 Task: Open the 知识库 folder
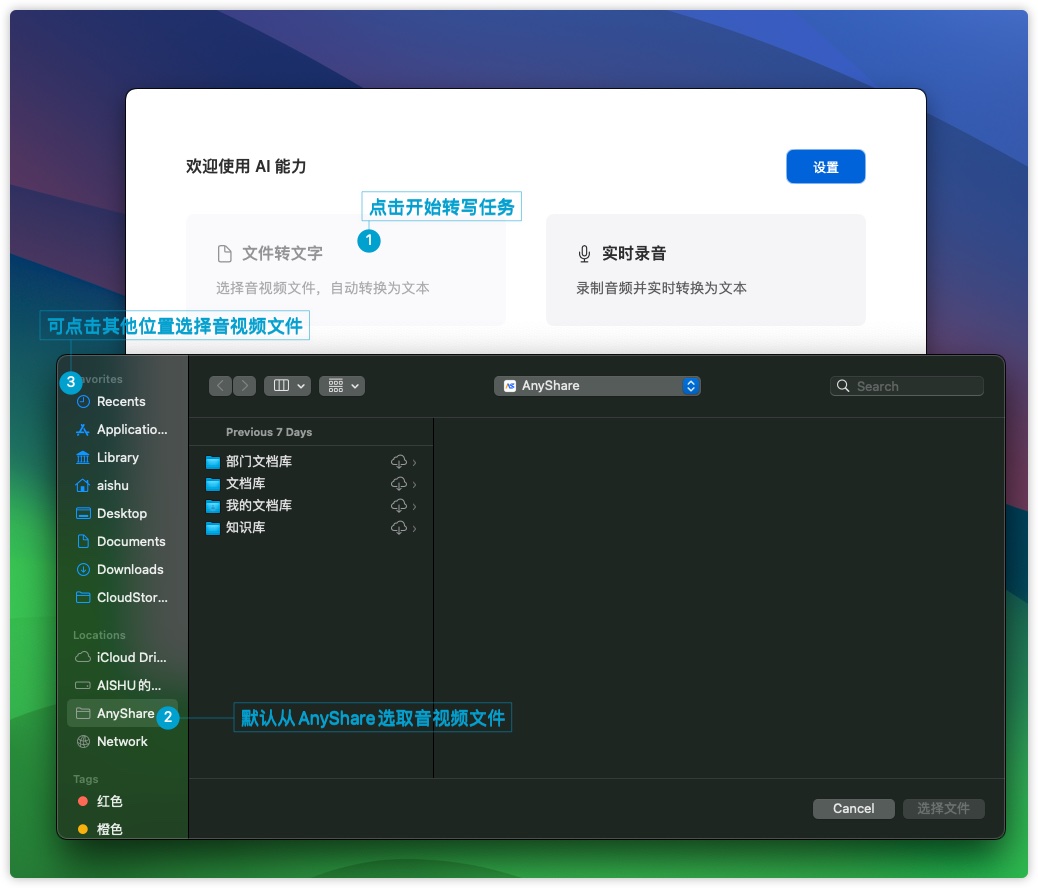pyautogui.click(x=312, y=527)
